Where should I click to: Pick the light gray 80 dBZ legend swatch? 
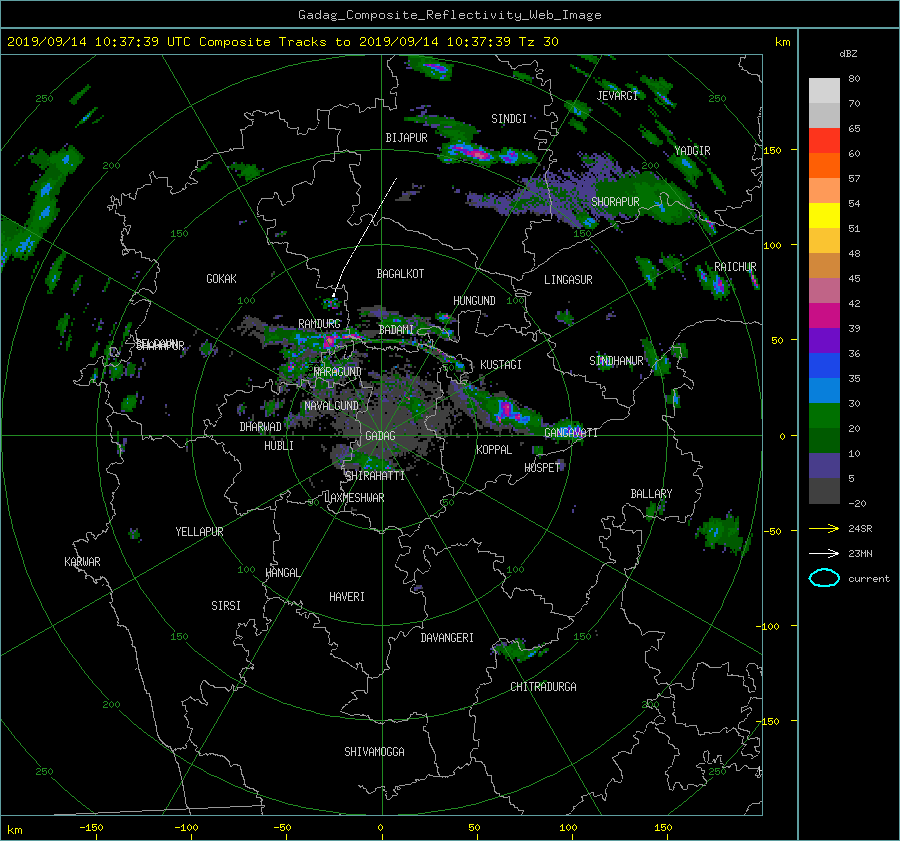point(824,90)
